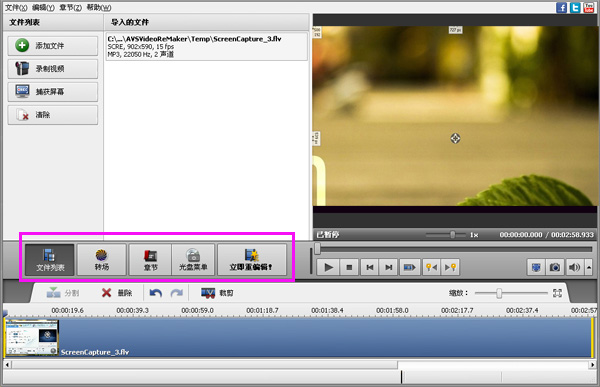Jump to previous frame
600x387 pixels.
[x=370, y=267]
